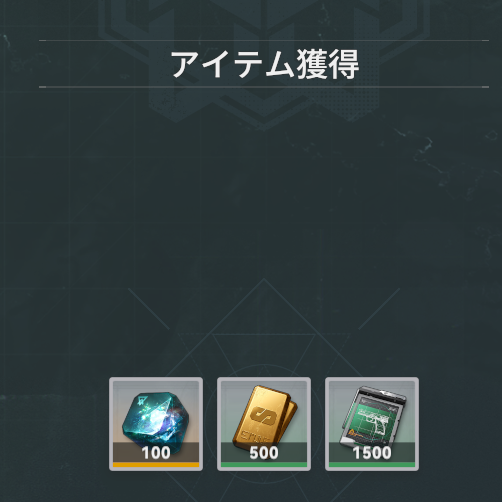The image size is (502, 502).
Task: Select the blue crystal gem reward
Action: point(156,424)
